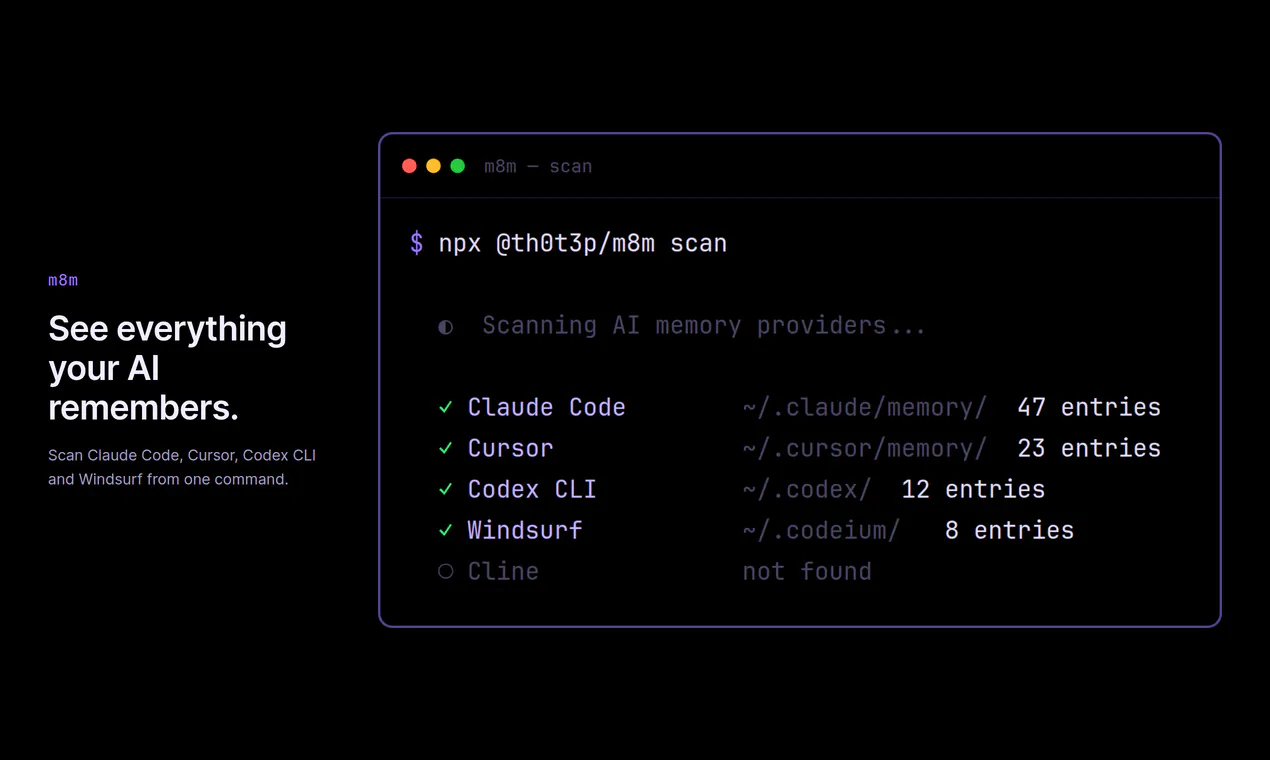Click the empty circle beside Cline
1270x760 pixels.
coord(445,572)
